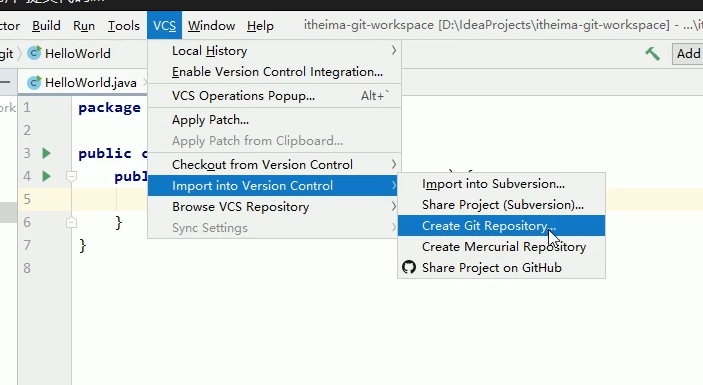This screenshot has width=703, height=385.
Task: Select Create Mercurial Repository option
Action: click(501, 247)
